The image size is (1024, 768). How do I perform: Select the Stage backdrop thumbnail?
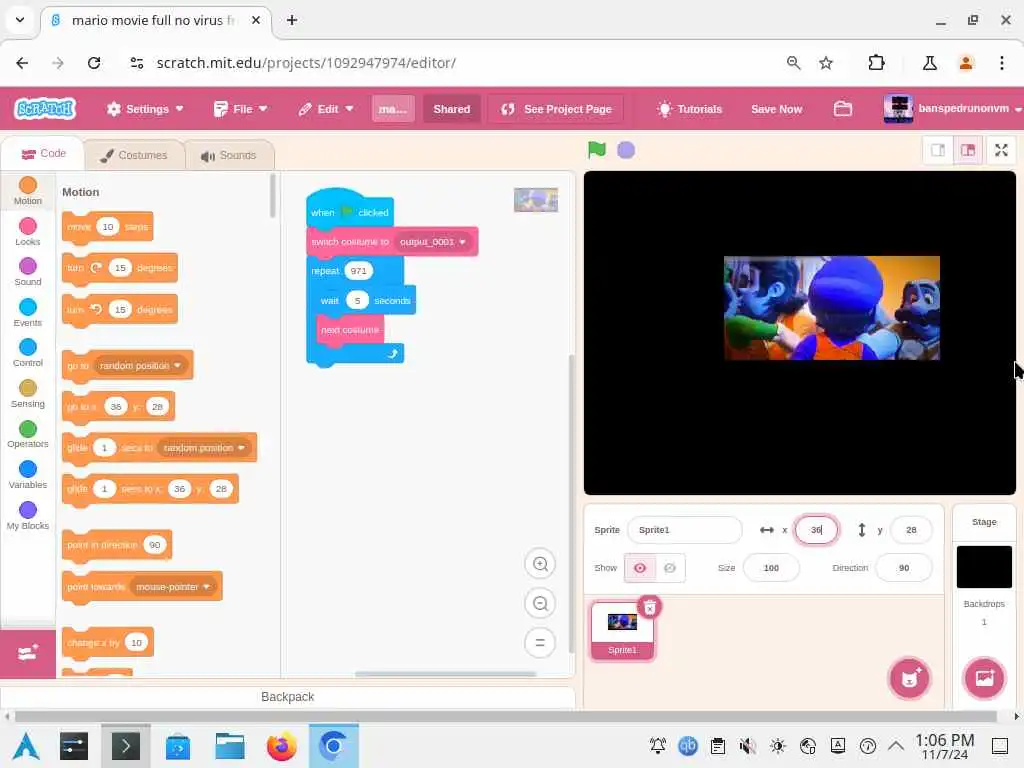coord(984,567)
